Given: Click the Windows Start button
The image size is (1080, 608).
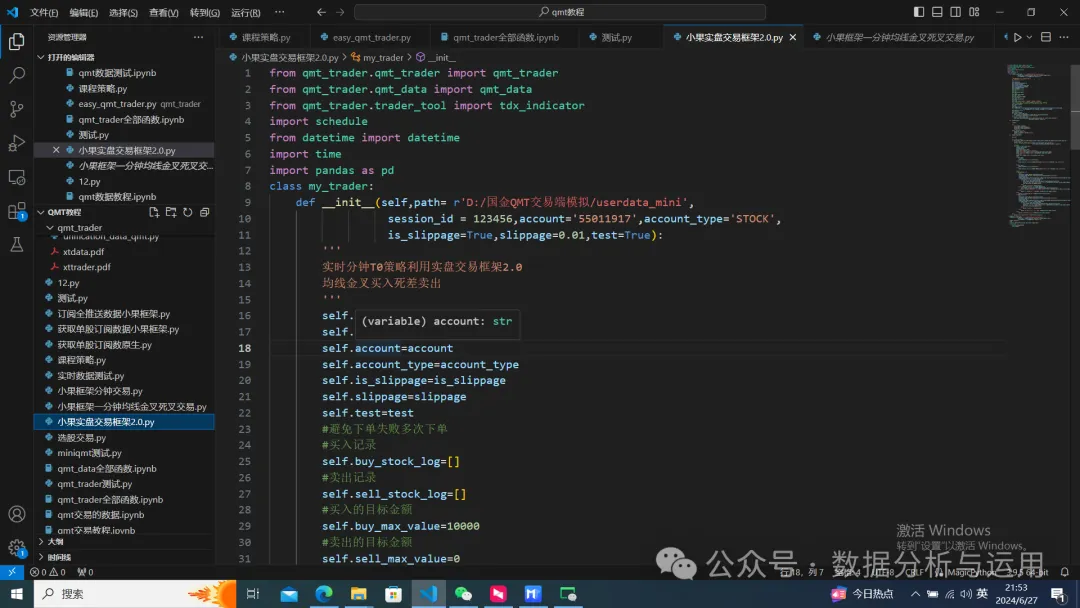Looking at the screenshot, I should pos(17,594).
